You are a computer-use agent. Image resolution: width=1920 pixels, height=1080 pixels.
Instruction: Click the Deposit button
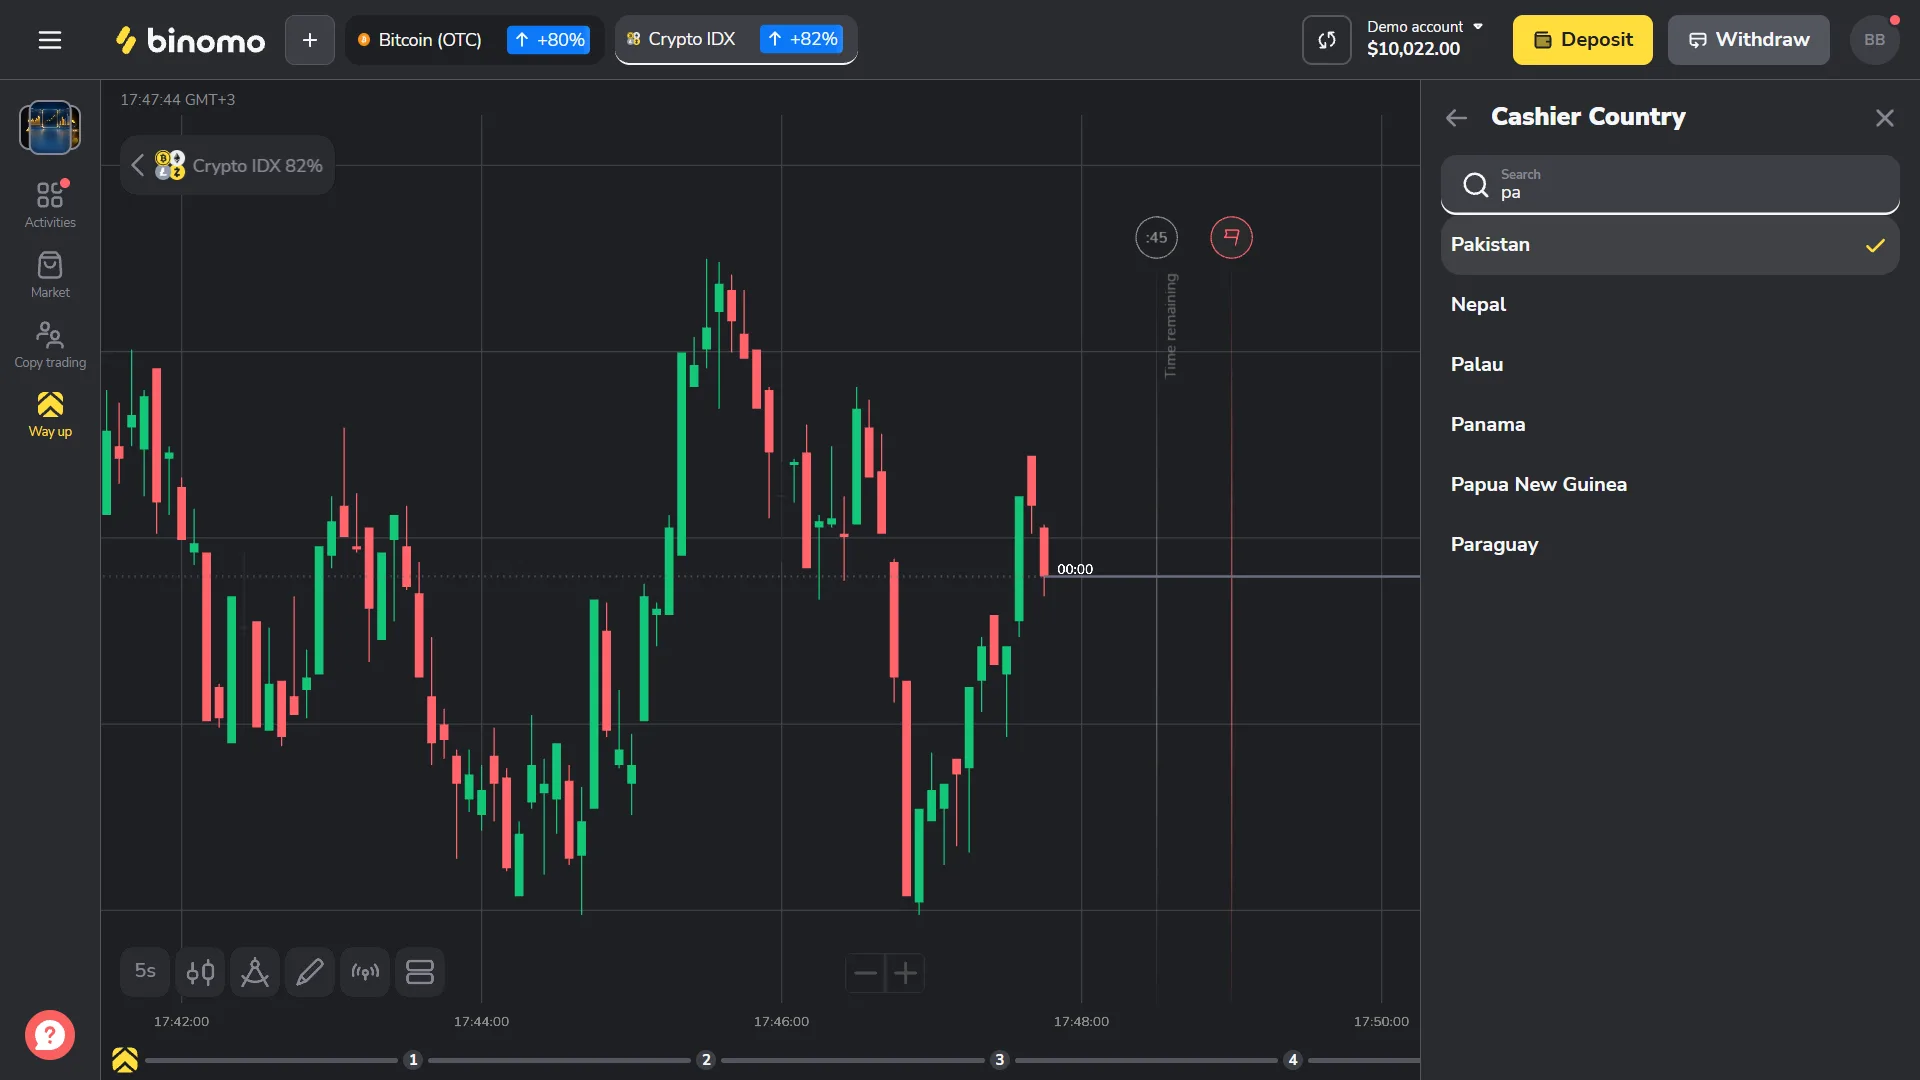coord(1582,40)
